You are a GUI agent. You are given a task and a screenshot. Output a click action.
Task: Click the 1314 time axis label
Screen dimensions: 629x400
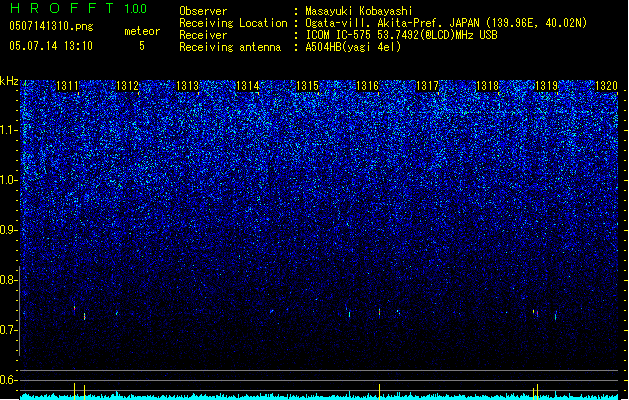248,86
